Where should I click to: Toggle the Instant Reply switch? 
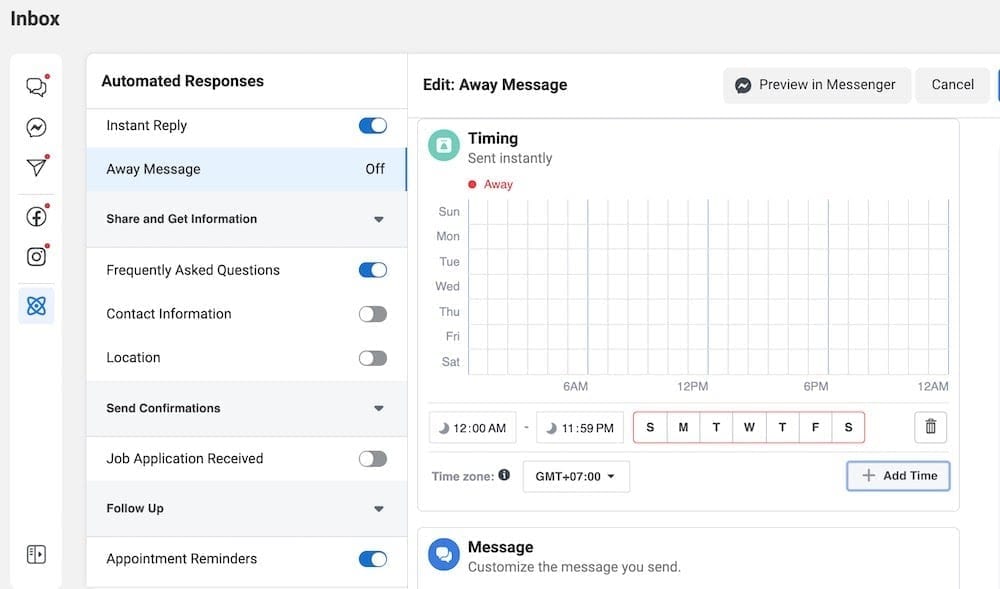(373, 126)
